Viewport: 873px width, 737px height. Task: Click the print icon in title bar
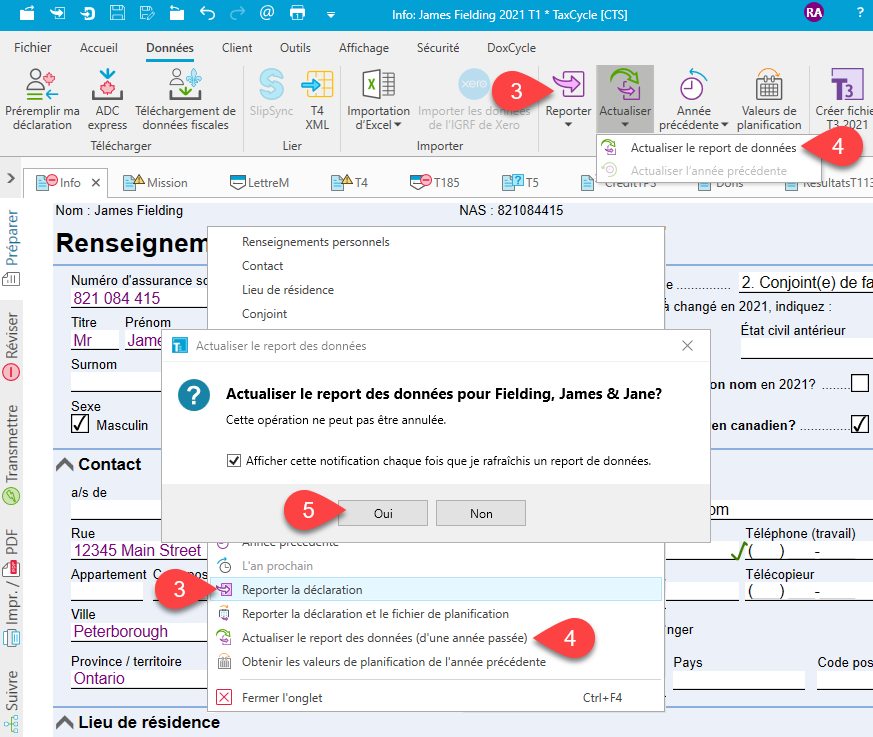(x=297, y=13)
